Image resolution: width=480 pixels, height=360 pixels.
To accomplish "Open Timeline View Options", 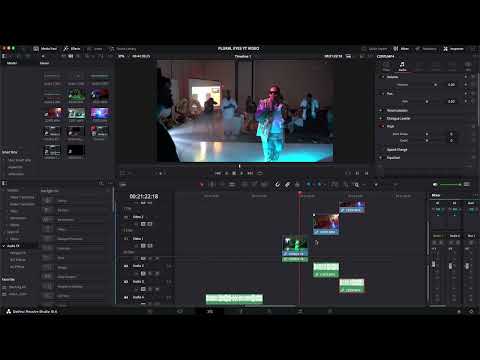I will point(123,184).
